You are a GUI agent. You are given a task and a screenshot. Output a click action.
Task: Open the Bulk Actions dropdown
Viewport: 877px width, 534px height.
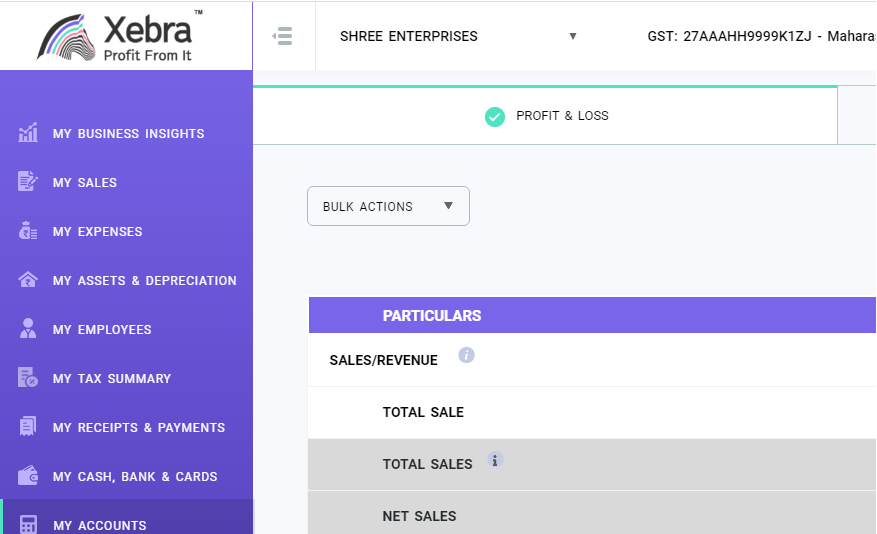[x=388, y=206]
